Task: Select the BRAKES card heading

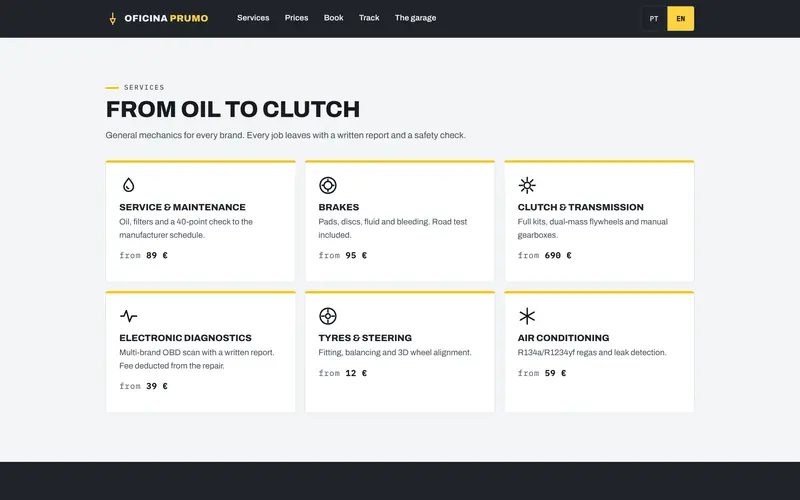Action: pyautogui.click(x=339, y=207)
